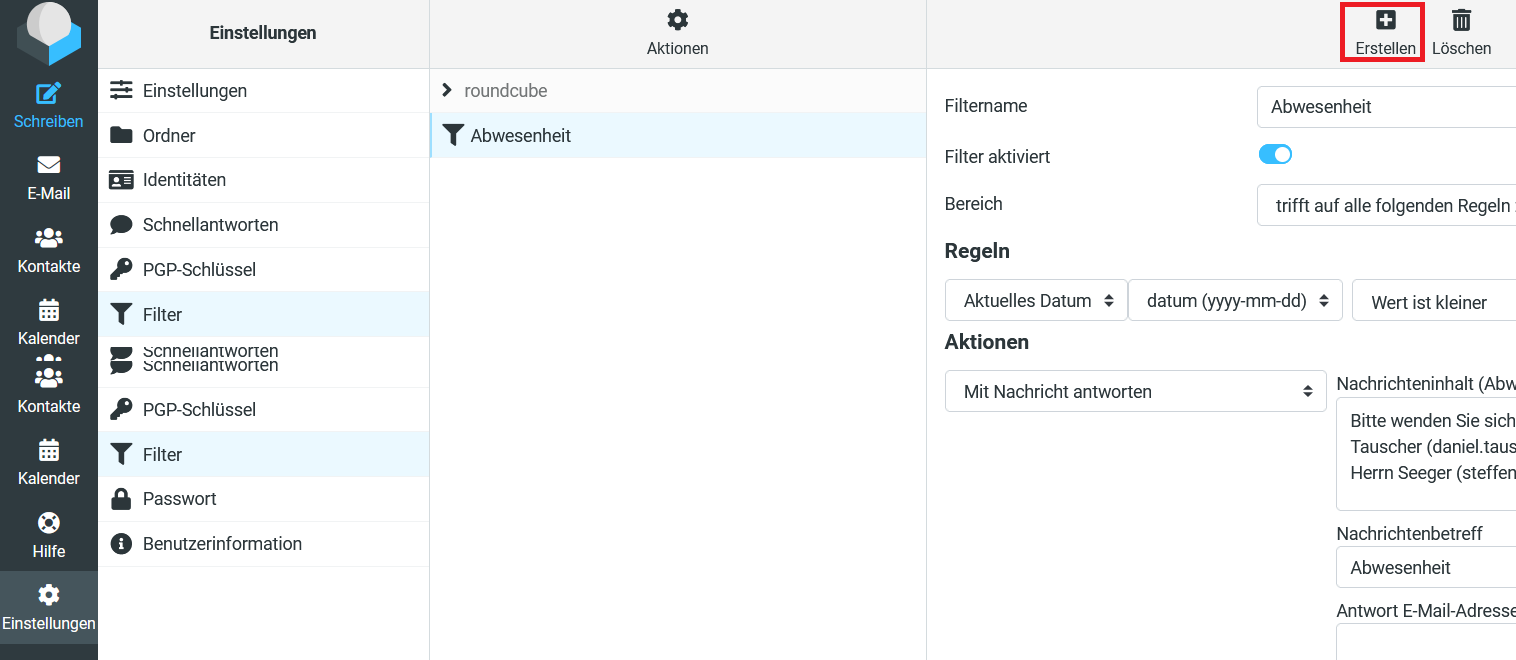Open the Wert ist kleiner dropdown
Screen dimensions: 1516x660
click(x=1434, y=301)
